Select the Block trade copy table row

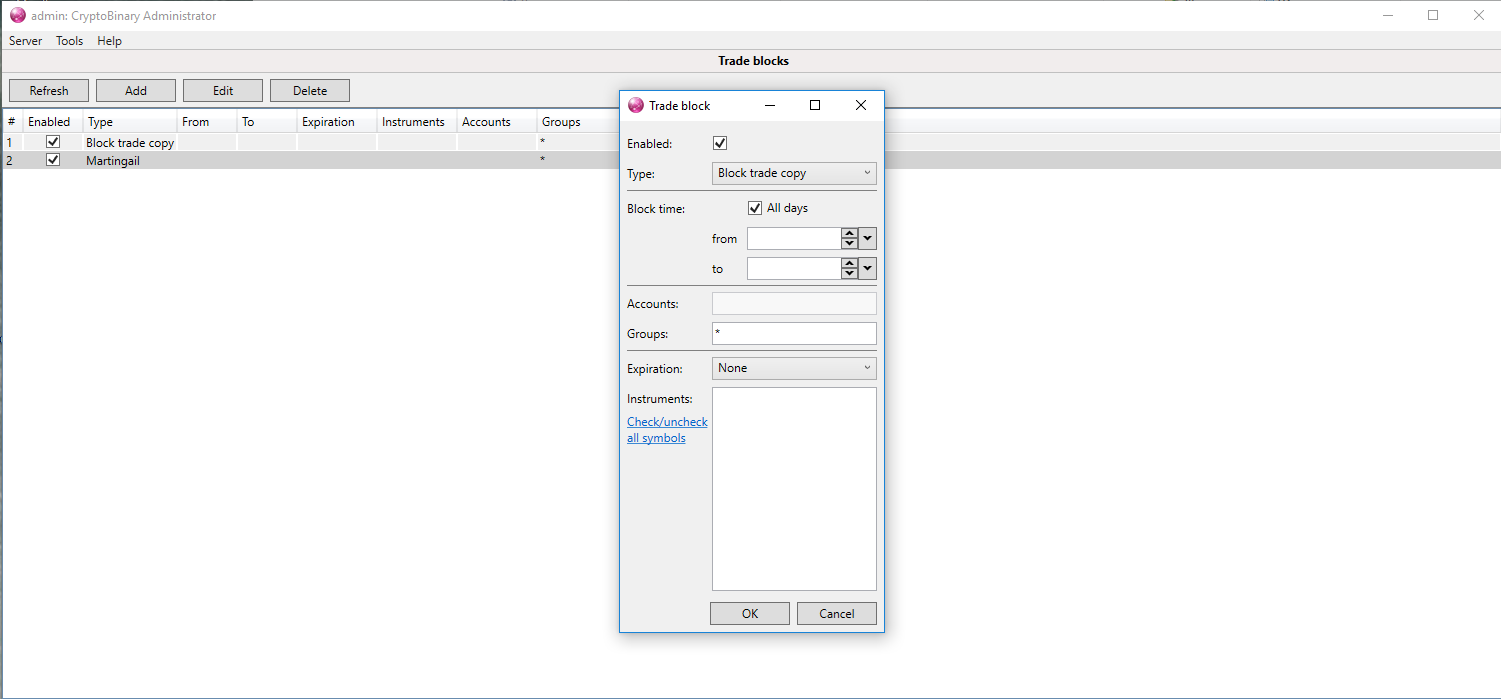click(x=130, y=143)
